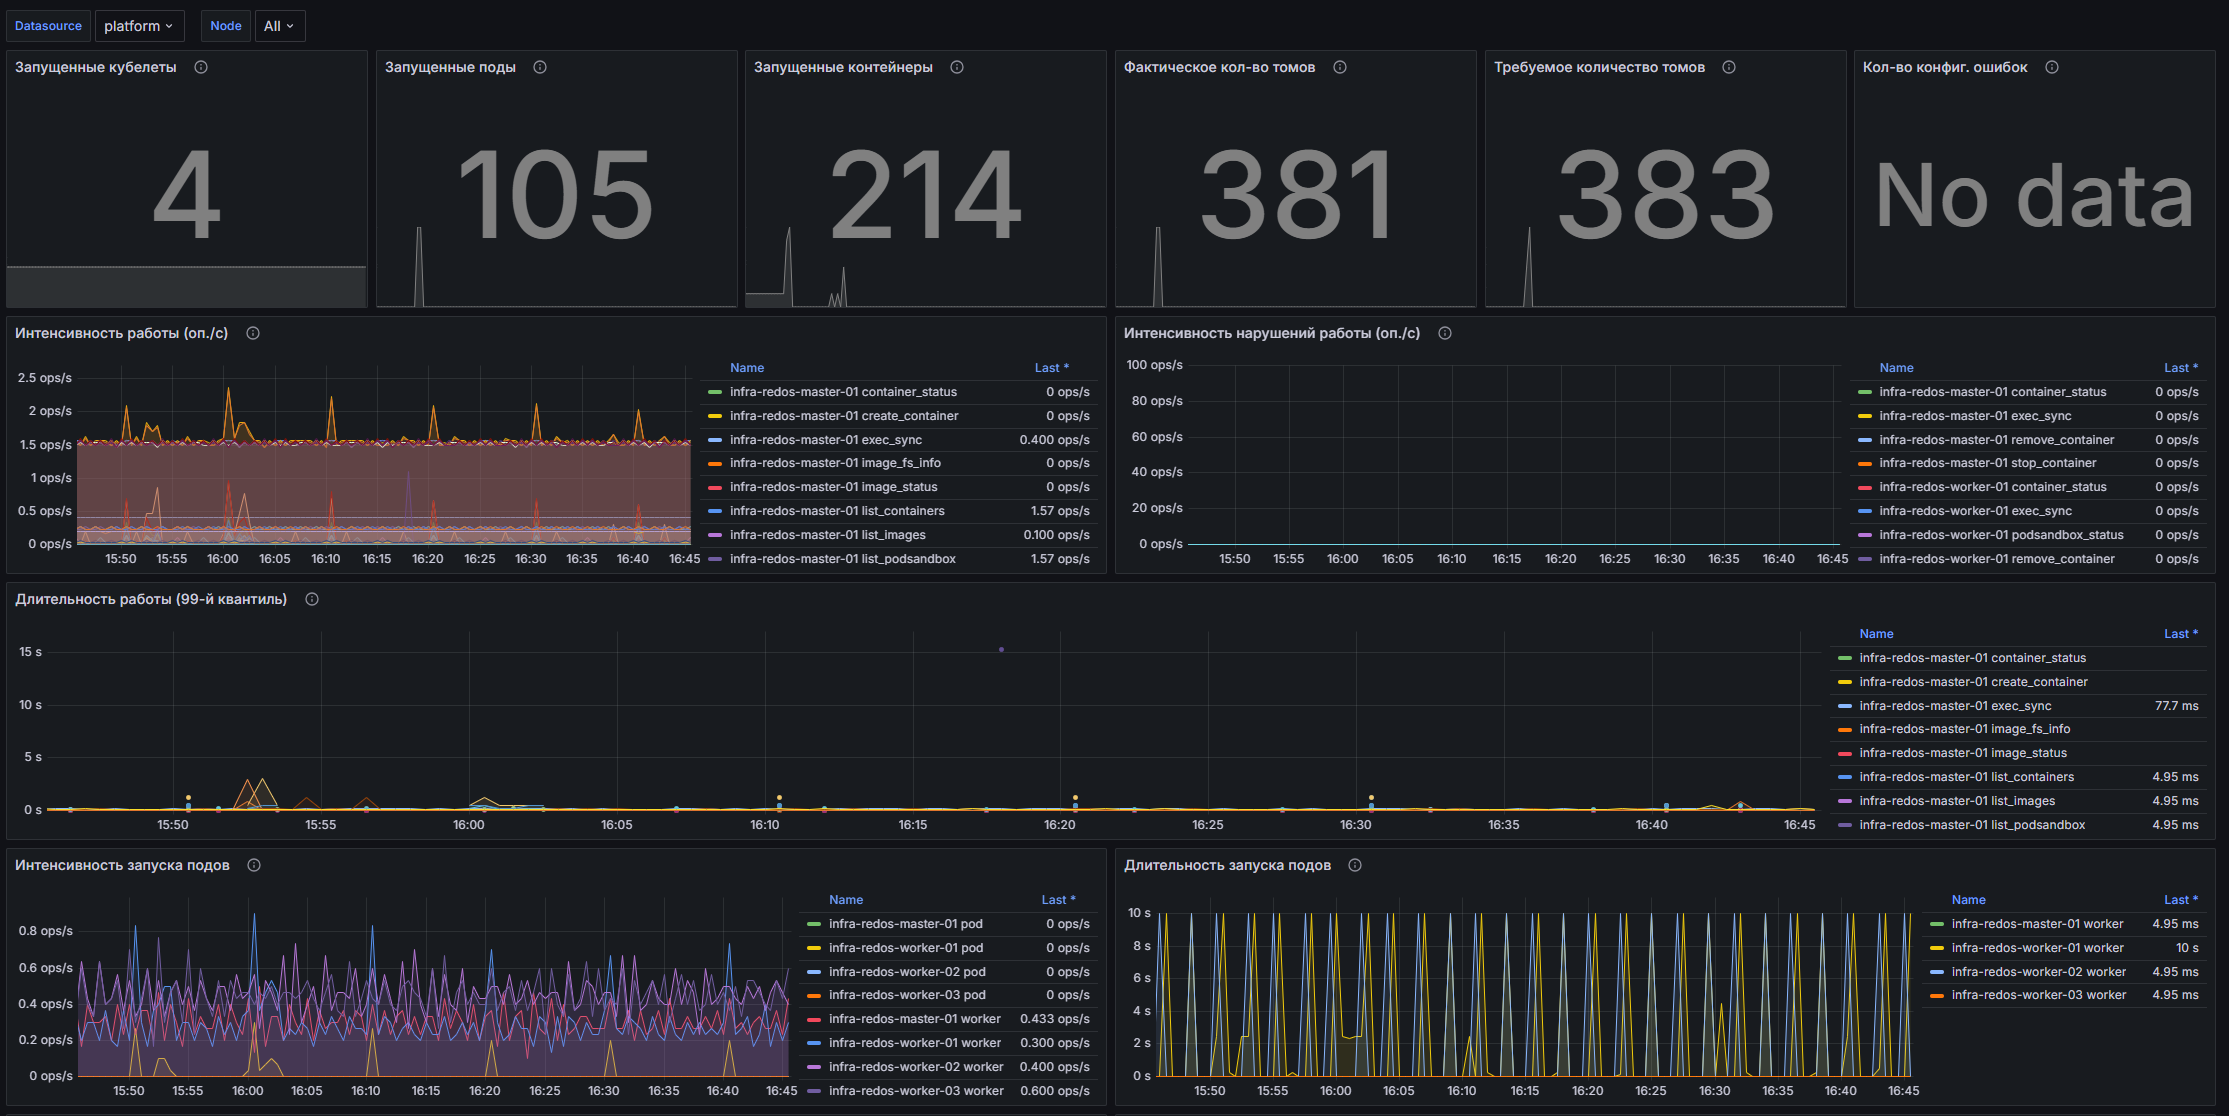Click info icon next to Длительность запуска подов
The width and height of the screenshot is (2229, 1116).
tap(1355, 865)
